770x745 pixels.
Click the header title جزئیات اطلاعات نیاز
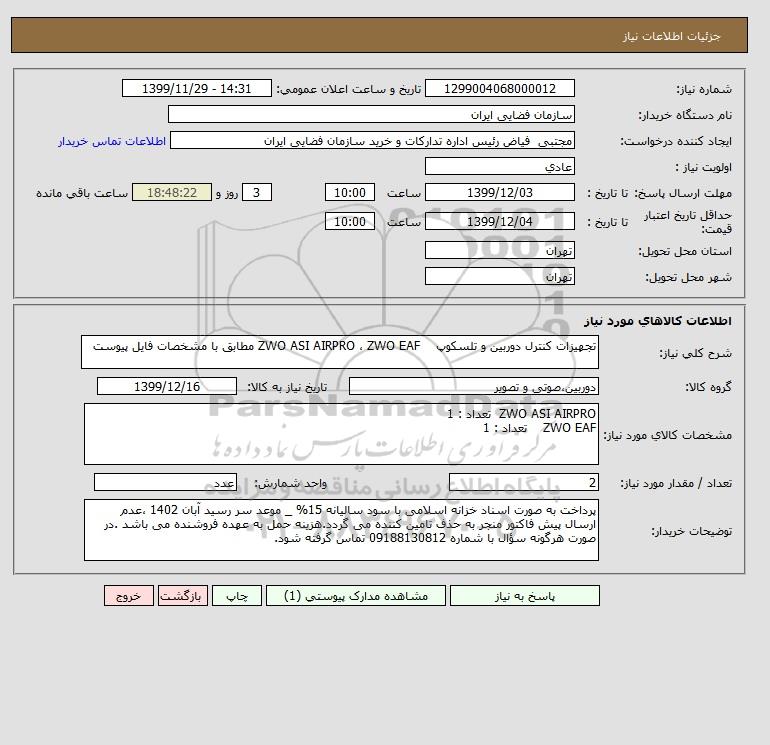[671, 36]
